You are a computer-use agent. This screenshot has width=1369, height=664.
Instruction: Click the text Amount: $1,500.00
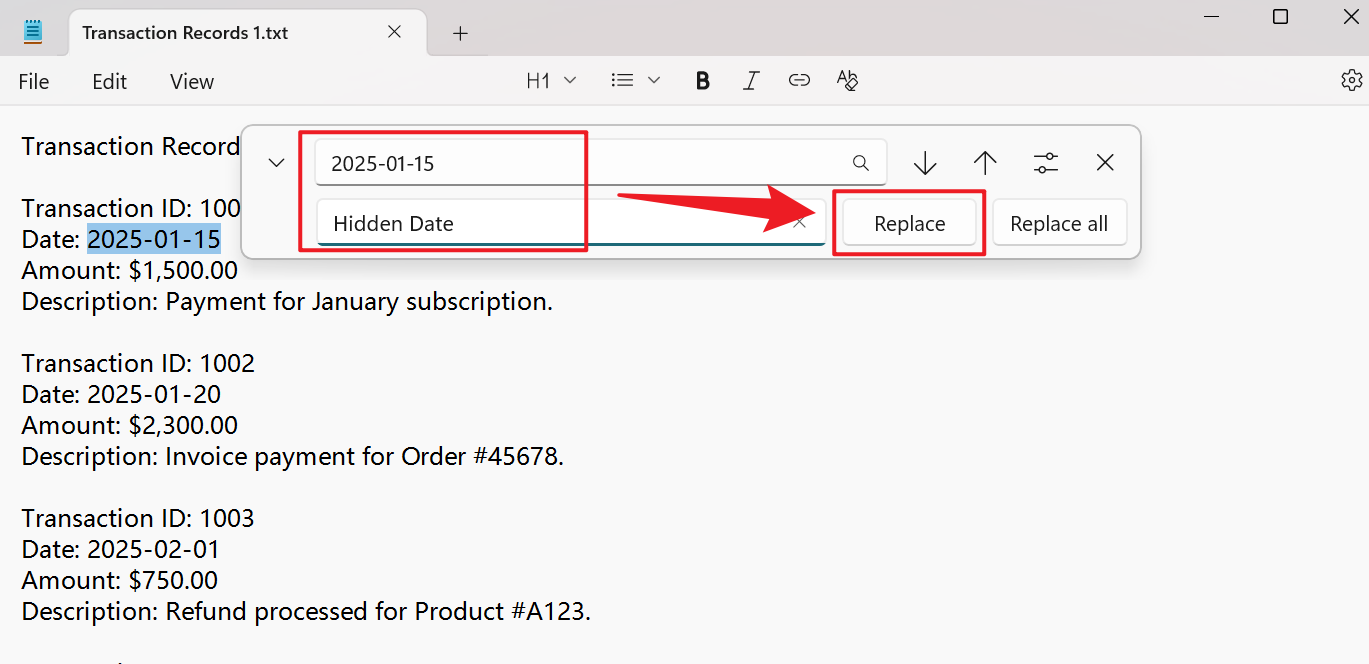point(130,270)
